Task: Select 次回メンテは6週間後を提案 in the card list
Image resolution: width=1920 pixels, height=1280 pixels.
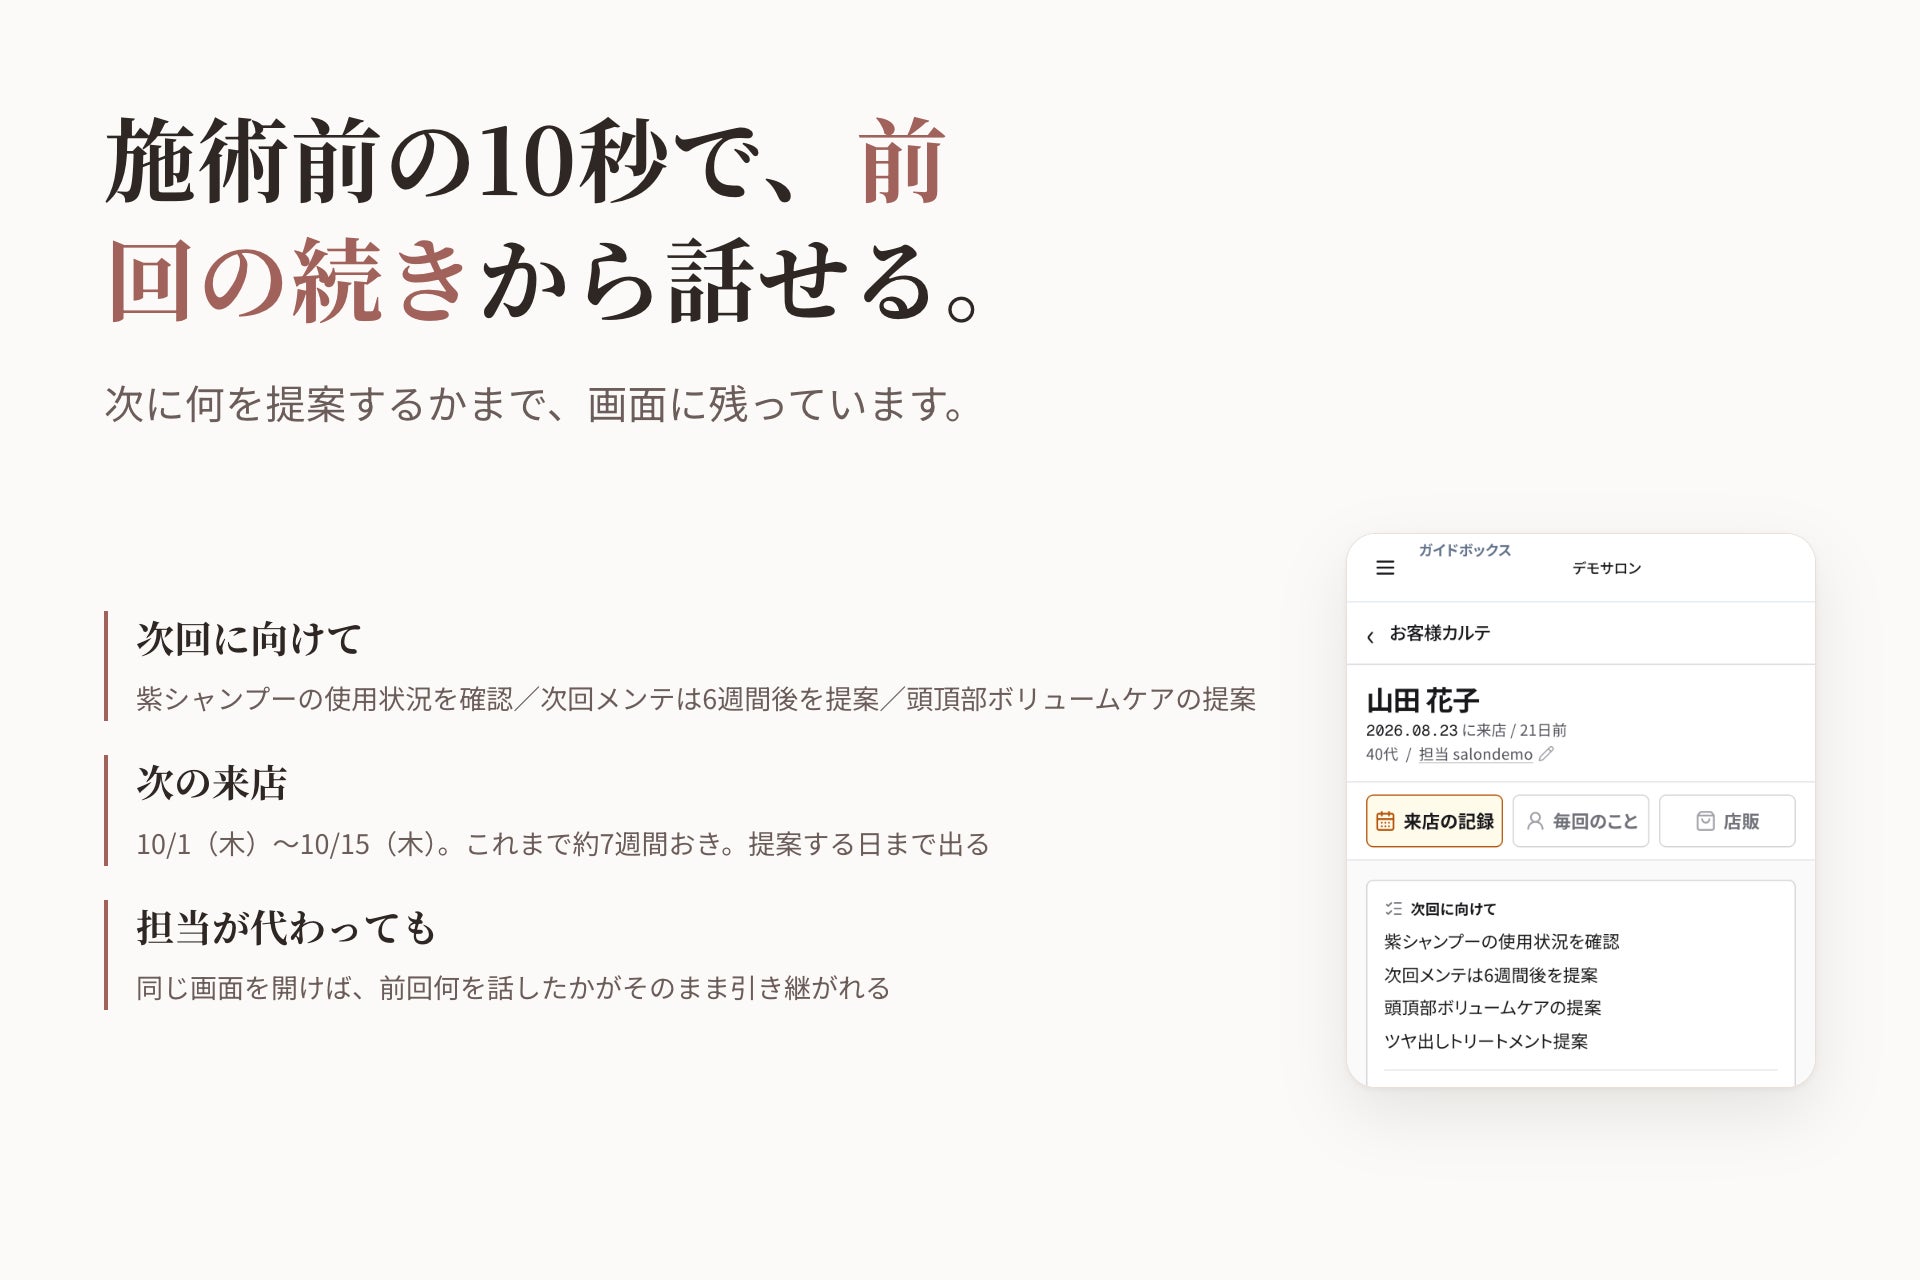Action: [1490, 975]
